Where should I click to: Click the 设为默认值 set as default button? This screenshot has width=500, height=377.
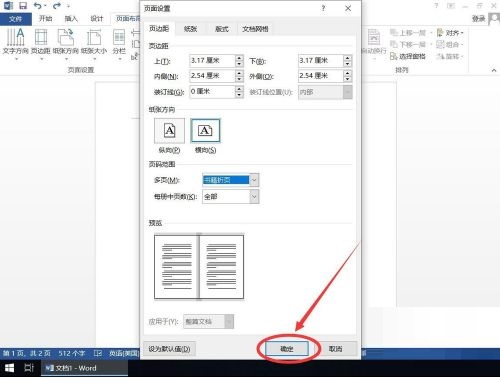click(169, 349)
